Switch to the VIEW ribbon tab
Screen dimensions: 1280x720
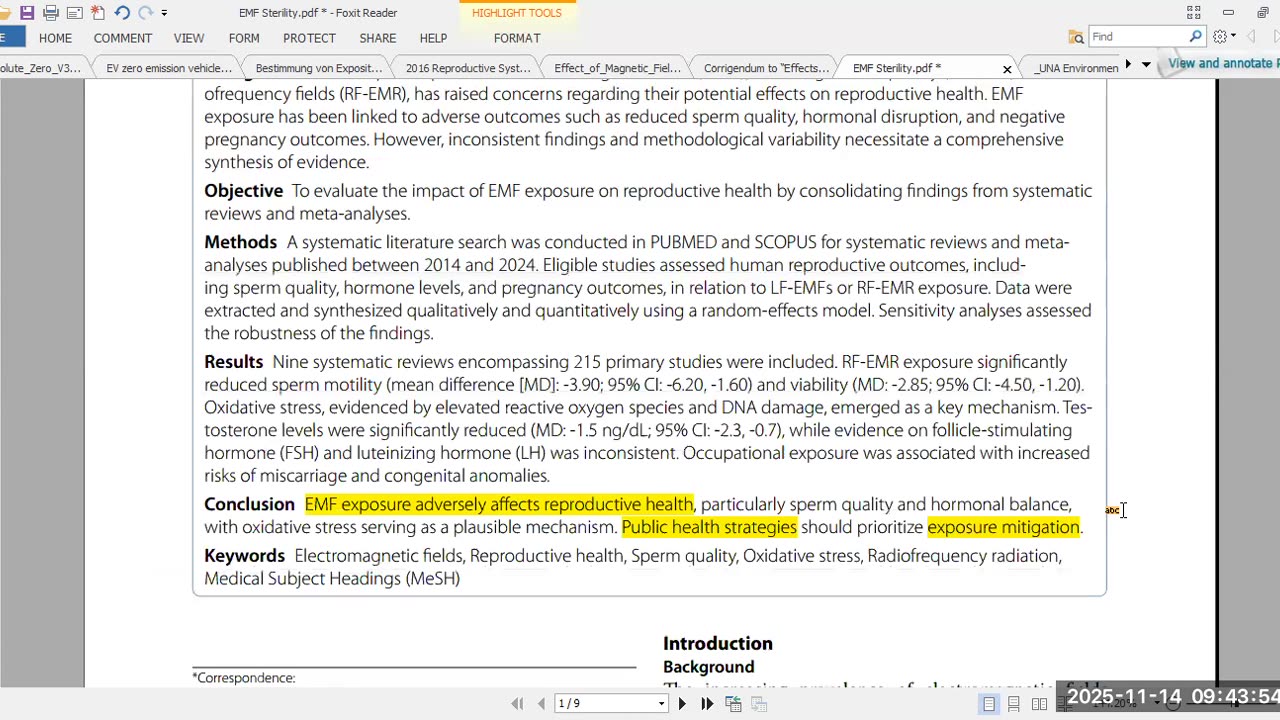click(189, 38)
